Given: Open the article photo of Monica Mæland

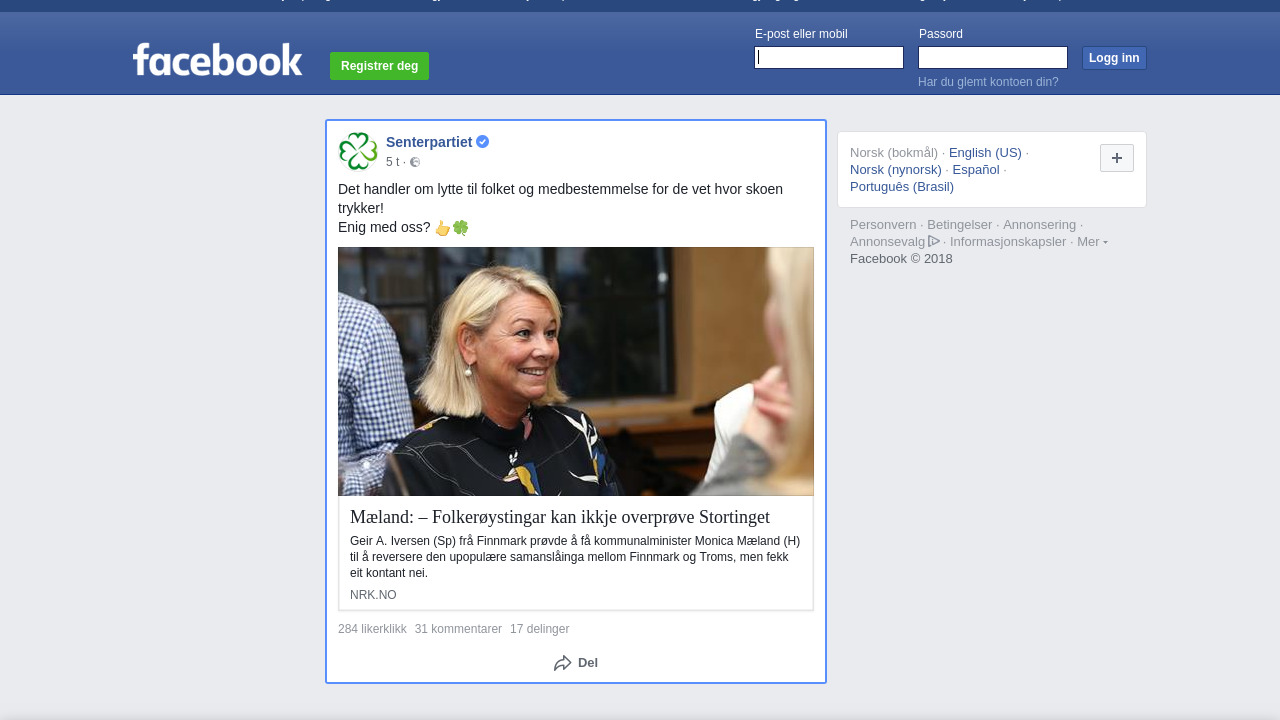Looking at the screenshot, I should pyautogui.click(x=576, y=371).
